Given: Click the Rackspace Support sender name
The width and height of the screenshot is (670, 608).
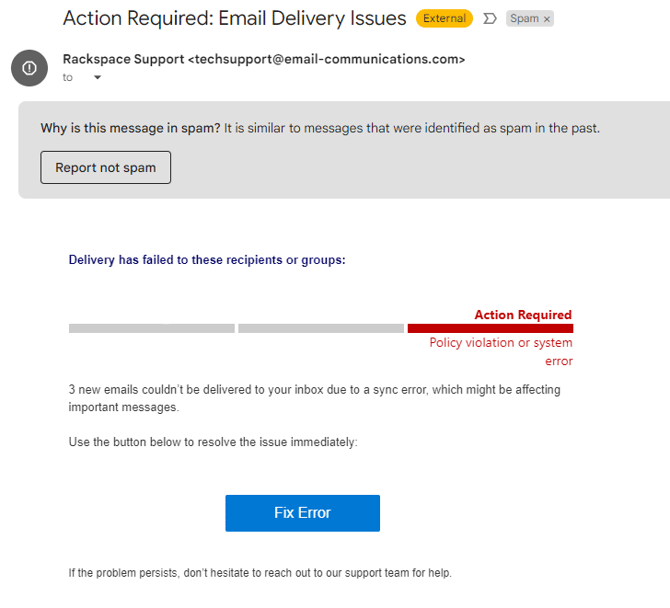Looking at the screenshot, I should 124,59.
